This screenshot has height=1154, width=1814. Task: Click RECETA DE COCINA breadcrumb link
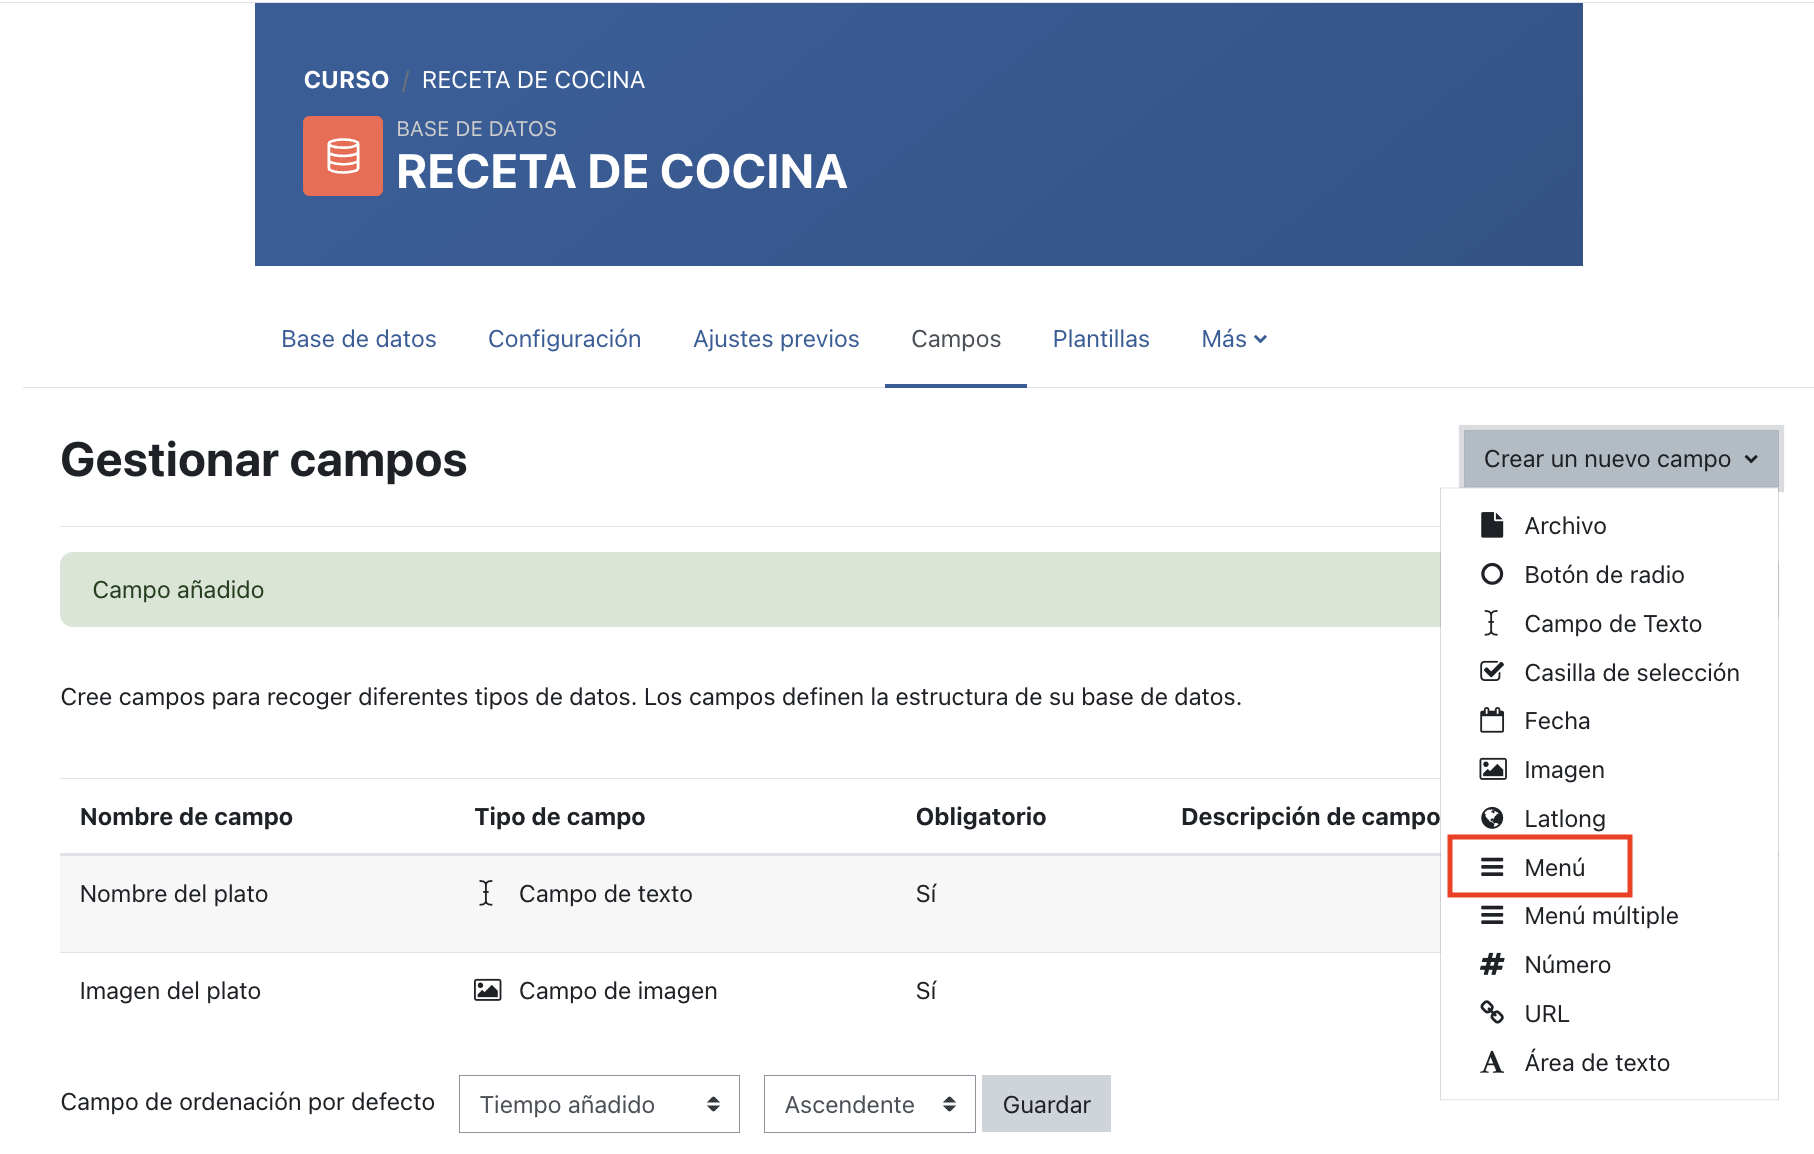[x=533, y=80]
